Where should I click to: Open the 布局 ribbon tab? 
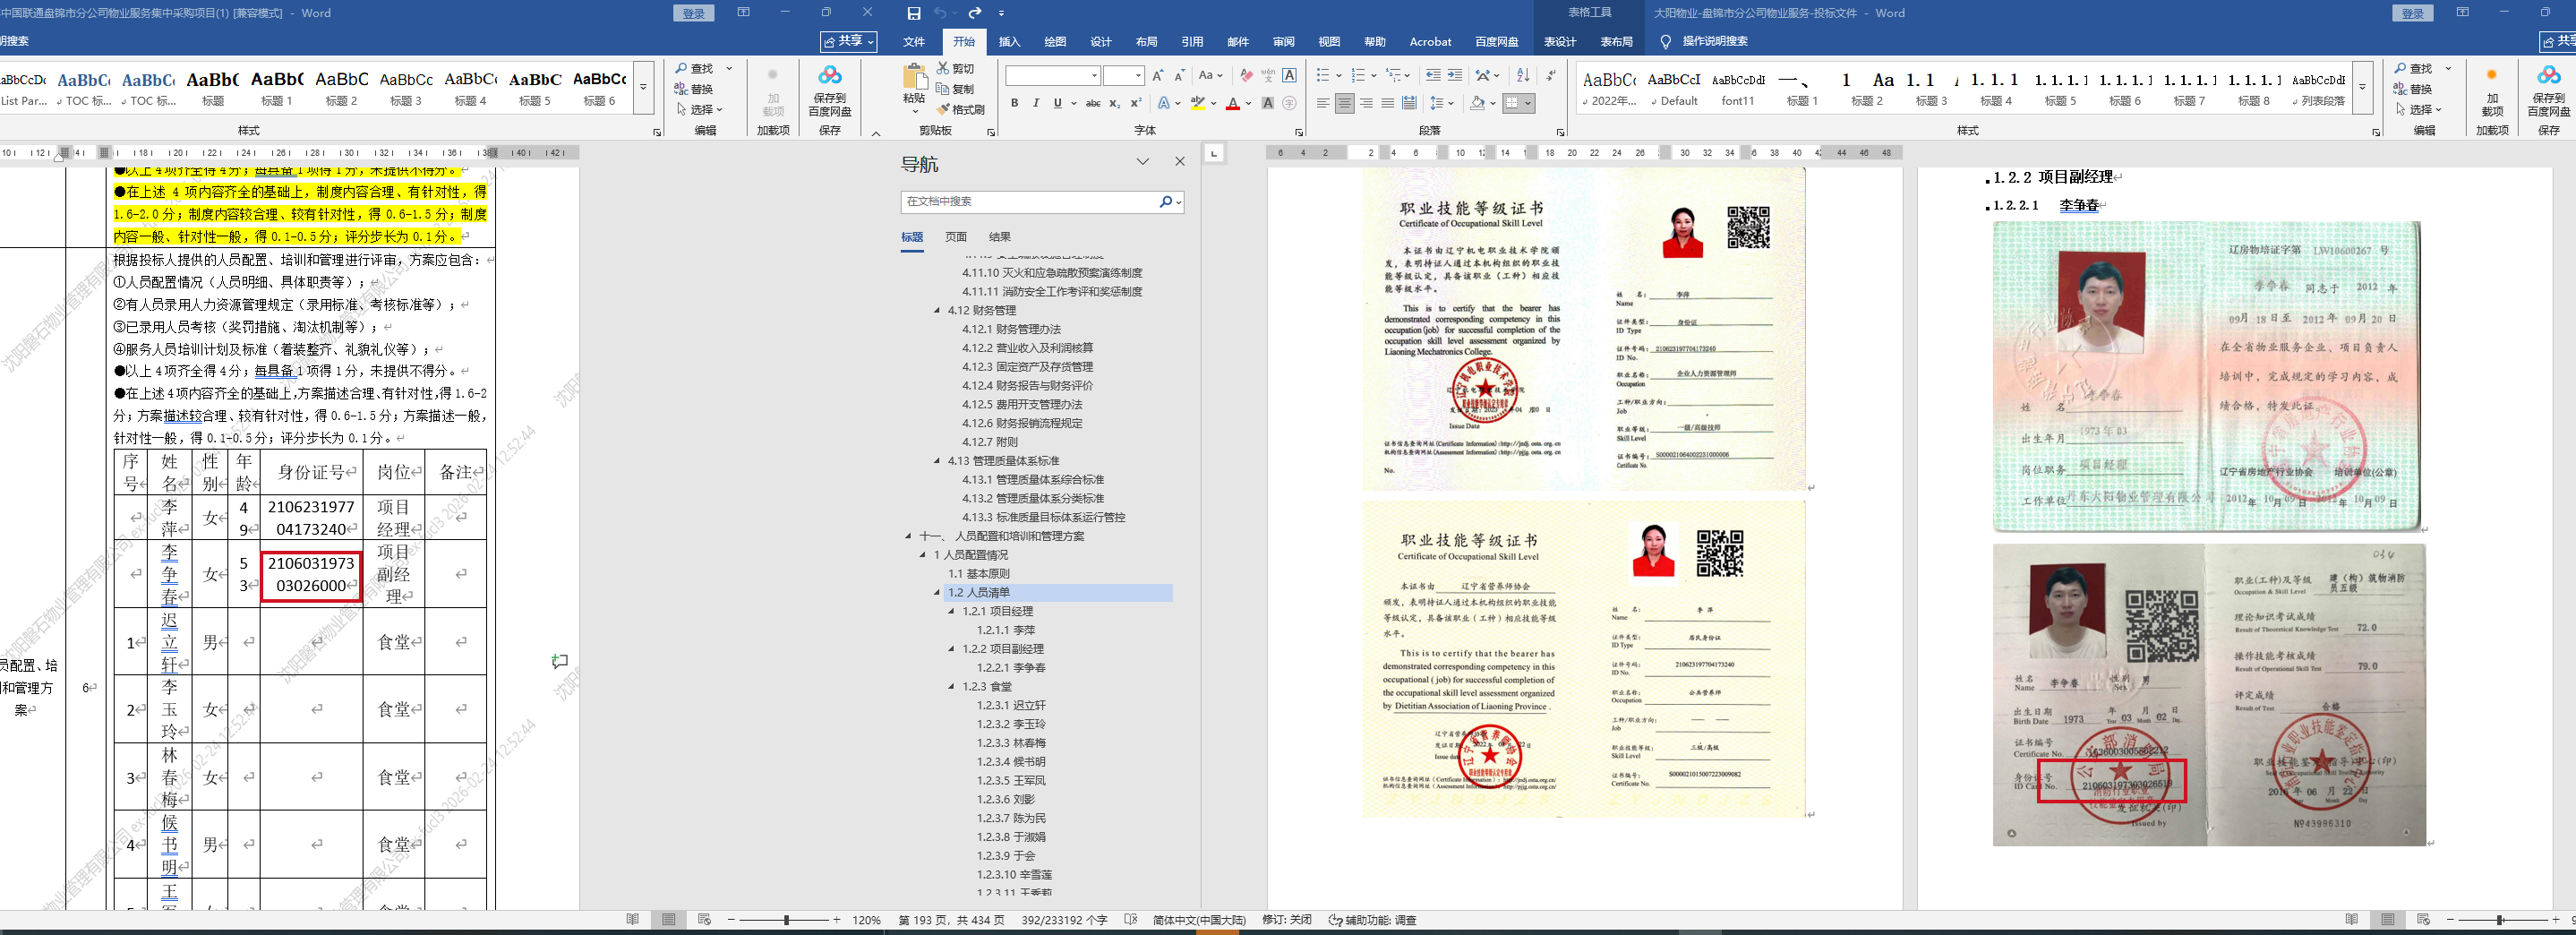coord(1146,42)
